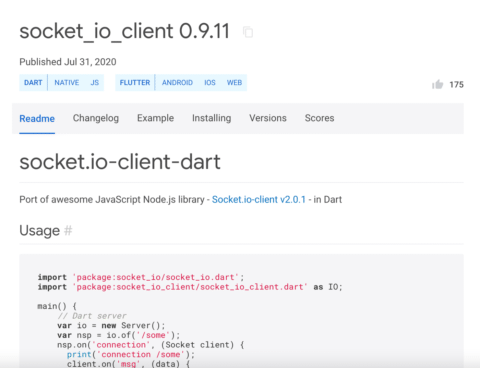
Task: Select the IOS platform tag
Action: [210, 82]
